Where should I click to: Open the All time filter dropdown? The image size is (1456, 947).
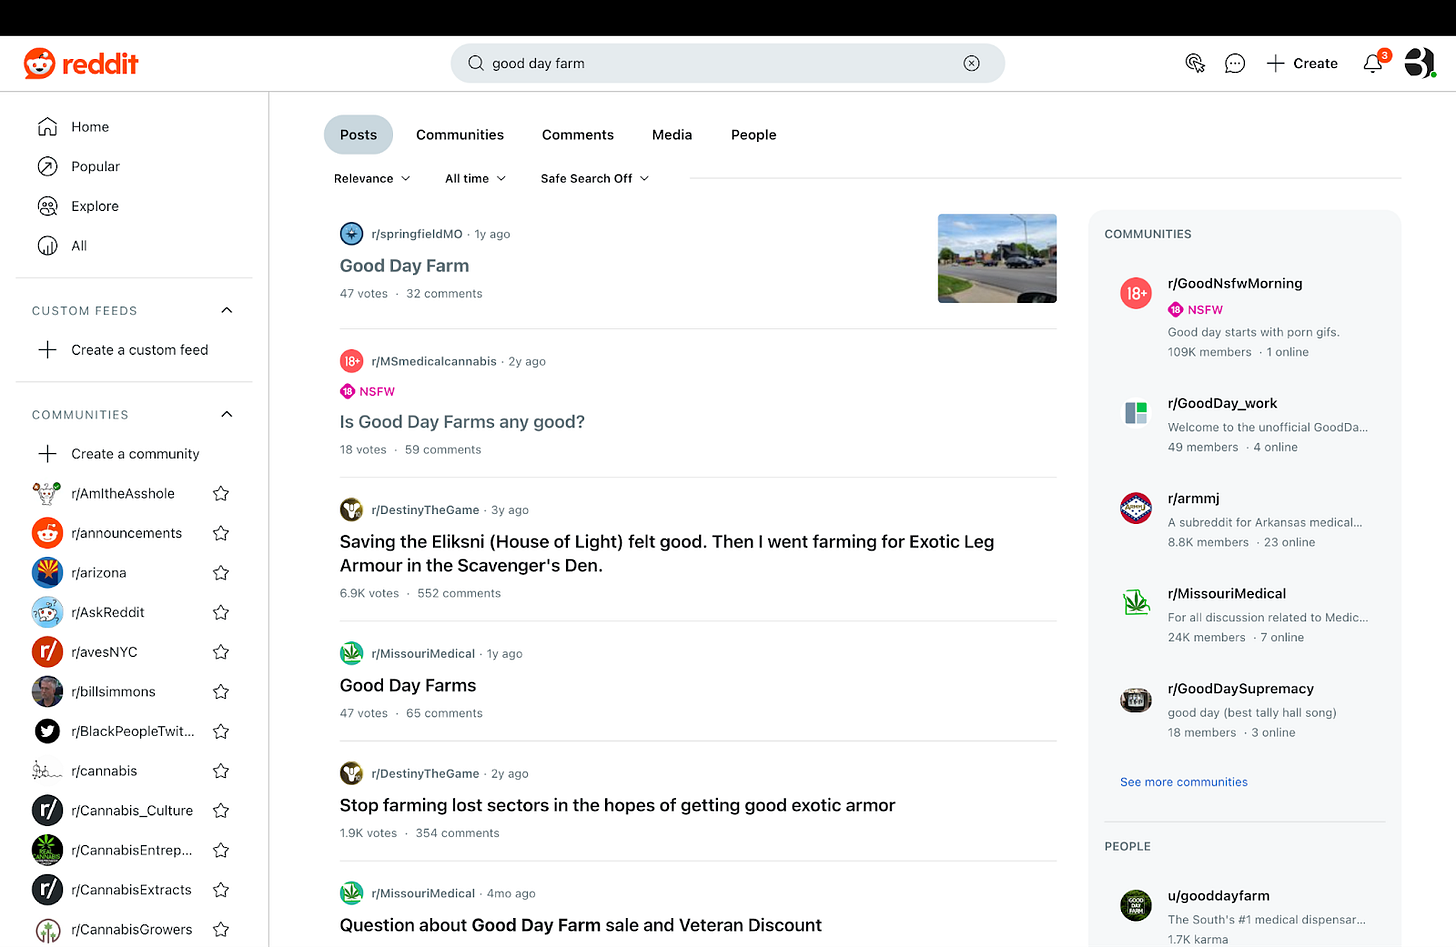click(475, 179)
